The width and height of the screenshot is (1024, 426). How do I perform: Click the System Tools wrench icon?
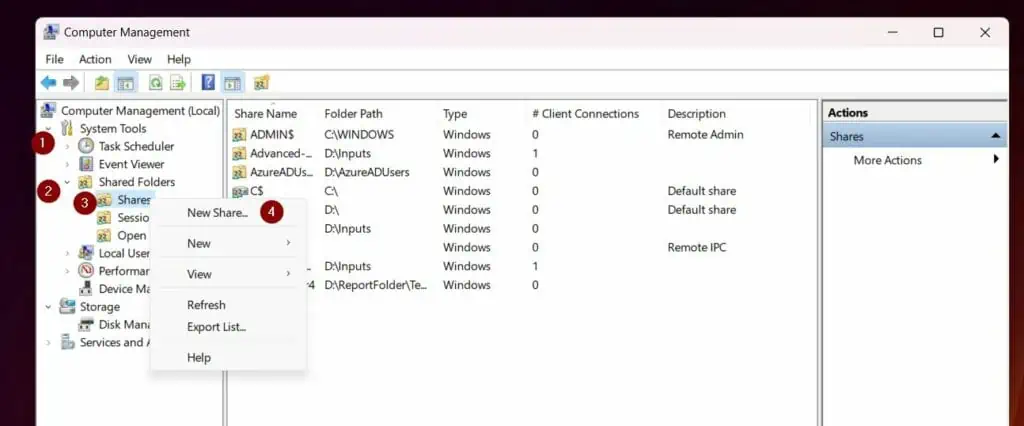[x=67, y=128]
